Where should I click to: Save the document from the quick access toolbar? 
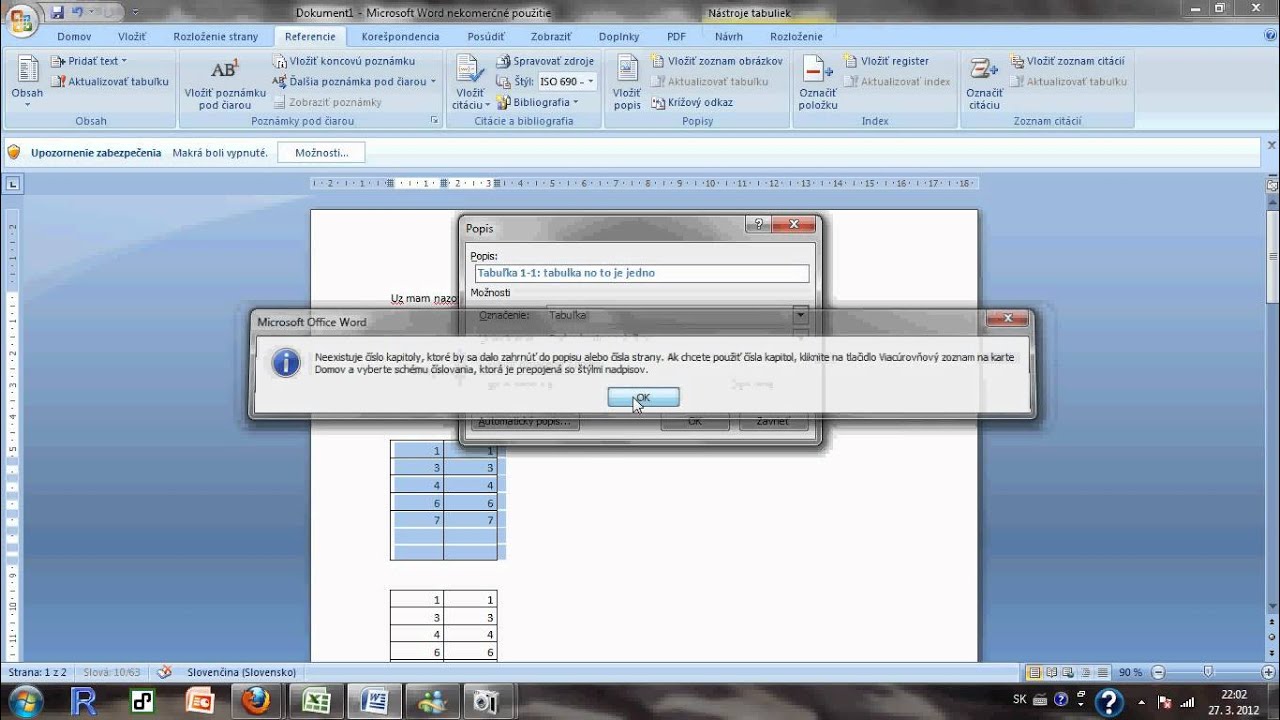click(57, 12)
